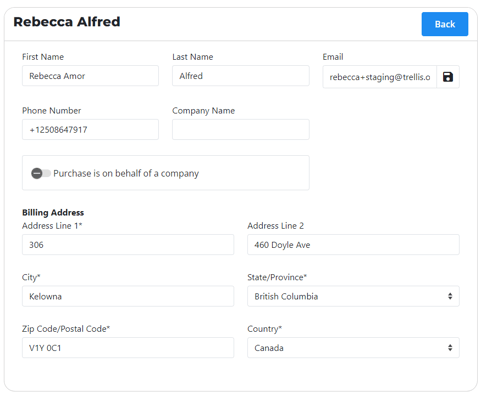This screenshot has width=481, height=397.
Task: Click the Address Line 2 field
Action: pos(353,245)
